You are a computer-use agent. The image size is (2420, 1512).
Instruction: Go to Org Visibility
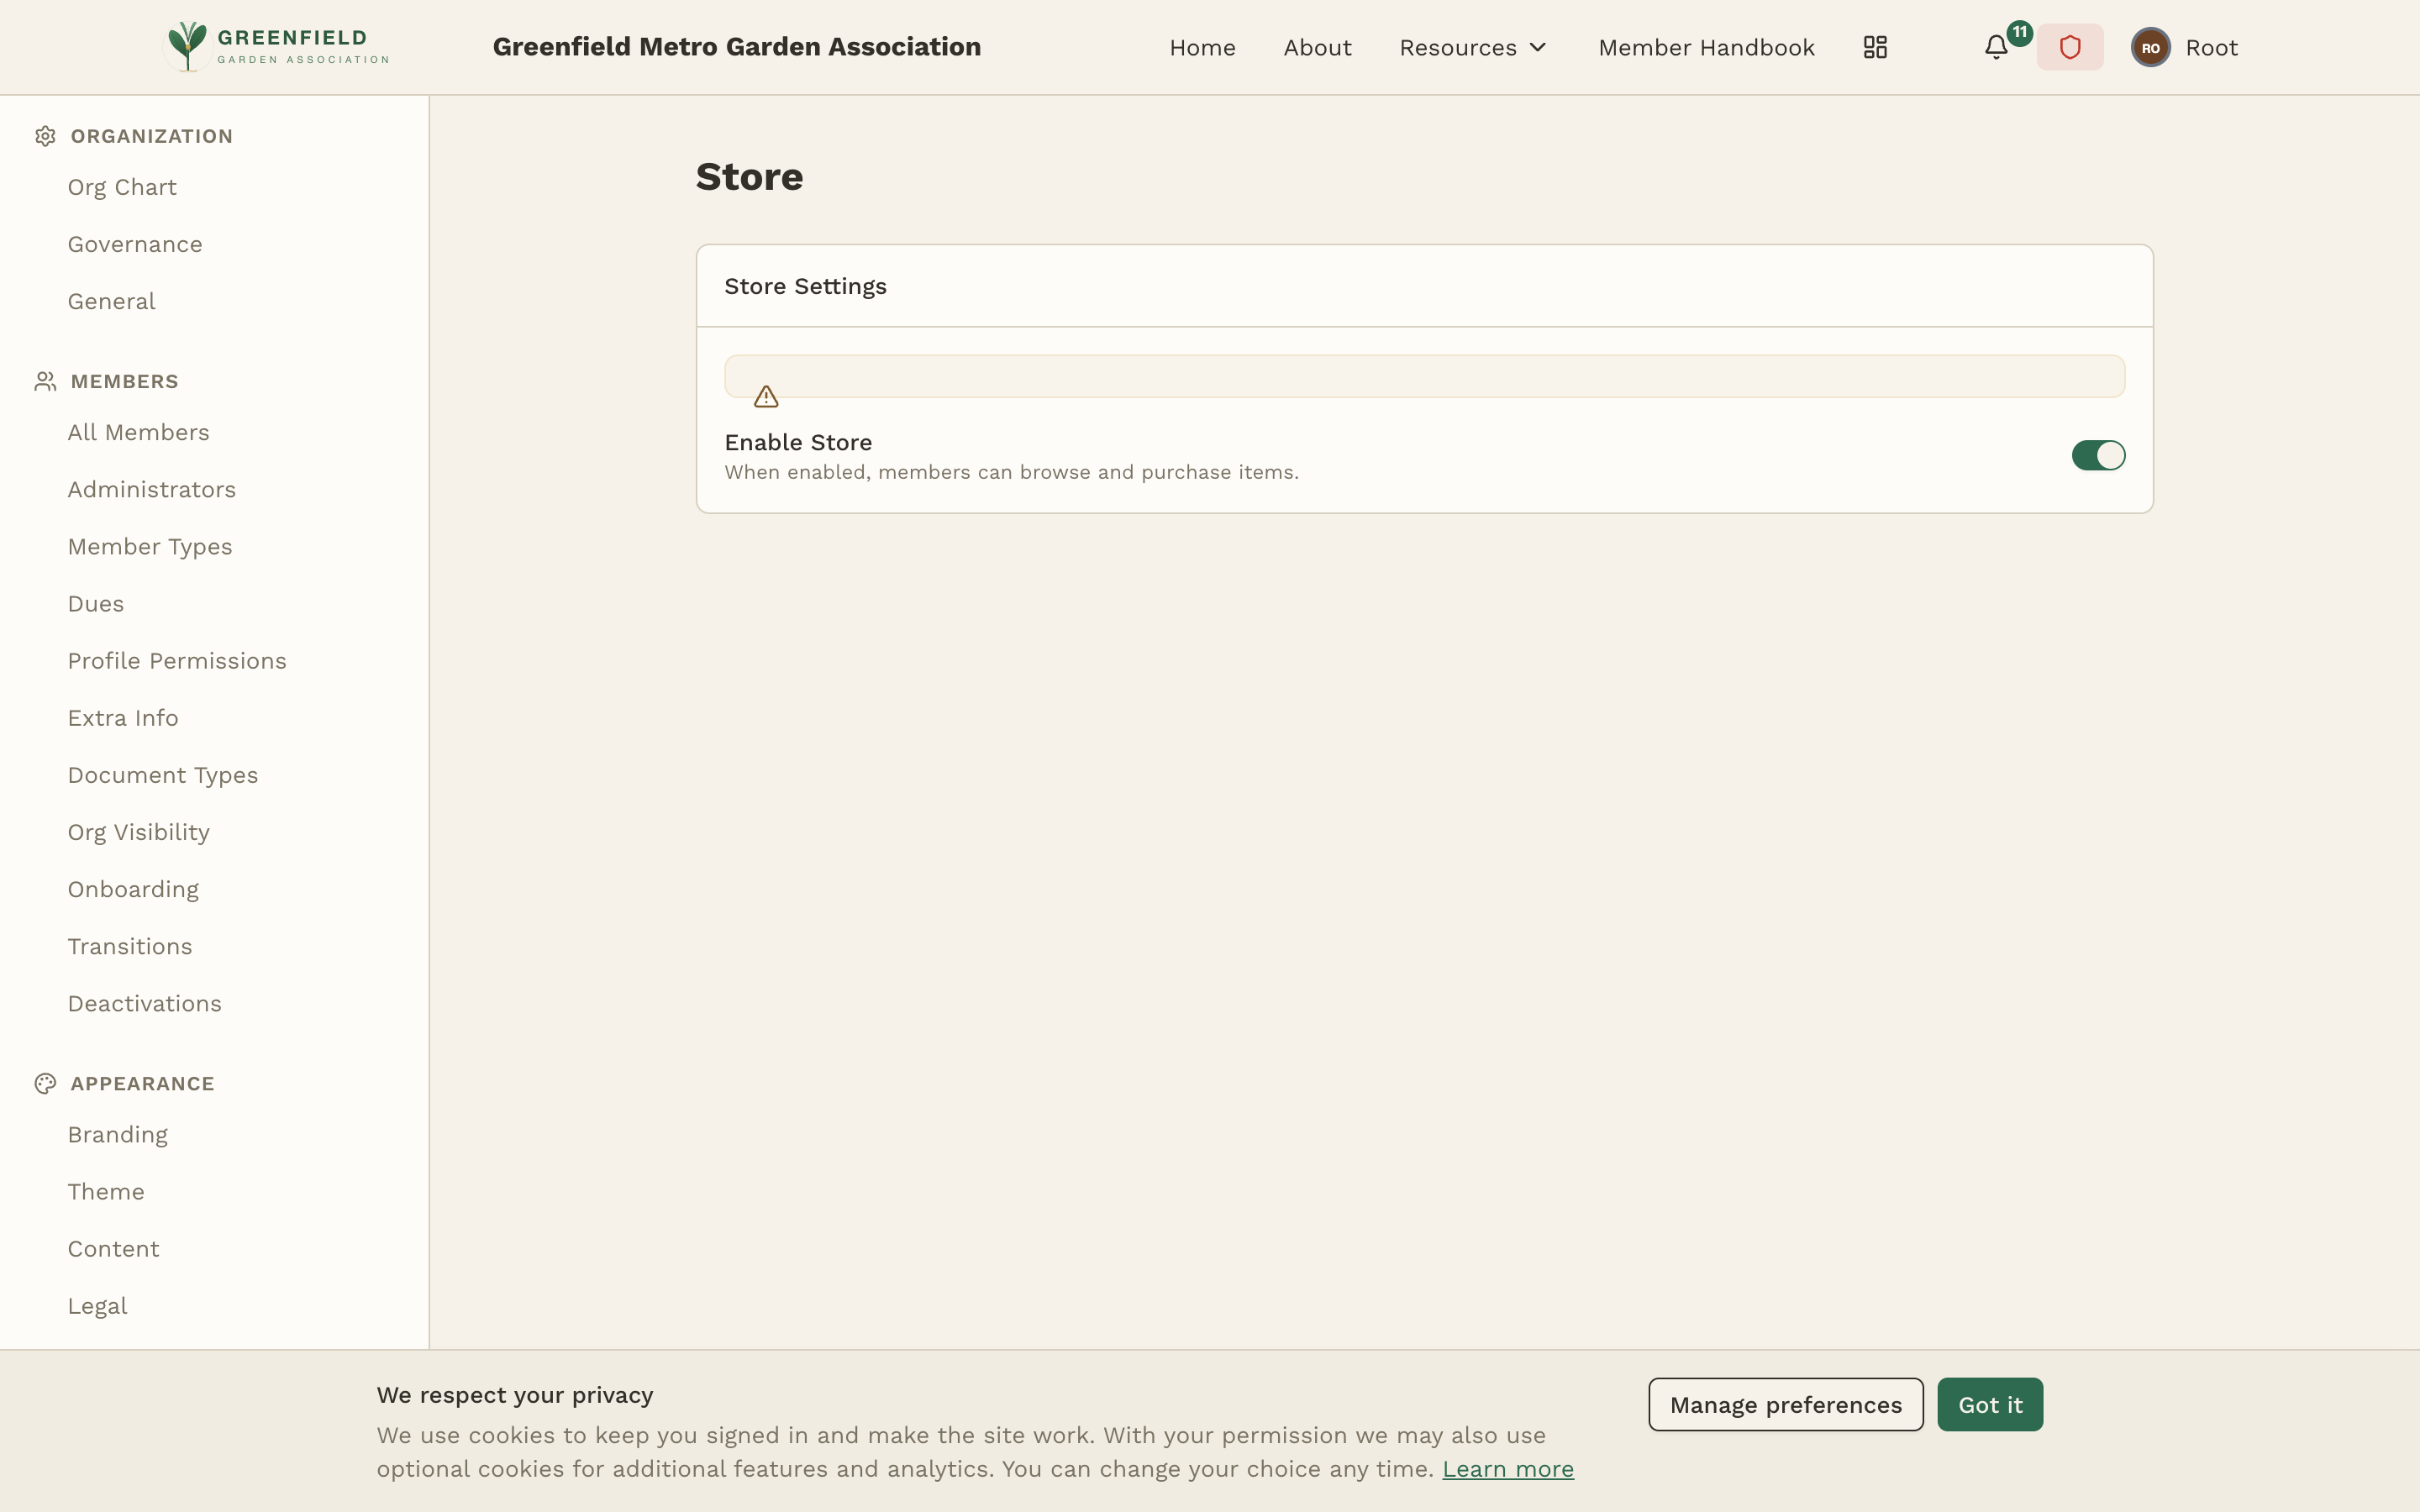pos(139,832)
